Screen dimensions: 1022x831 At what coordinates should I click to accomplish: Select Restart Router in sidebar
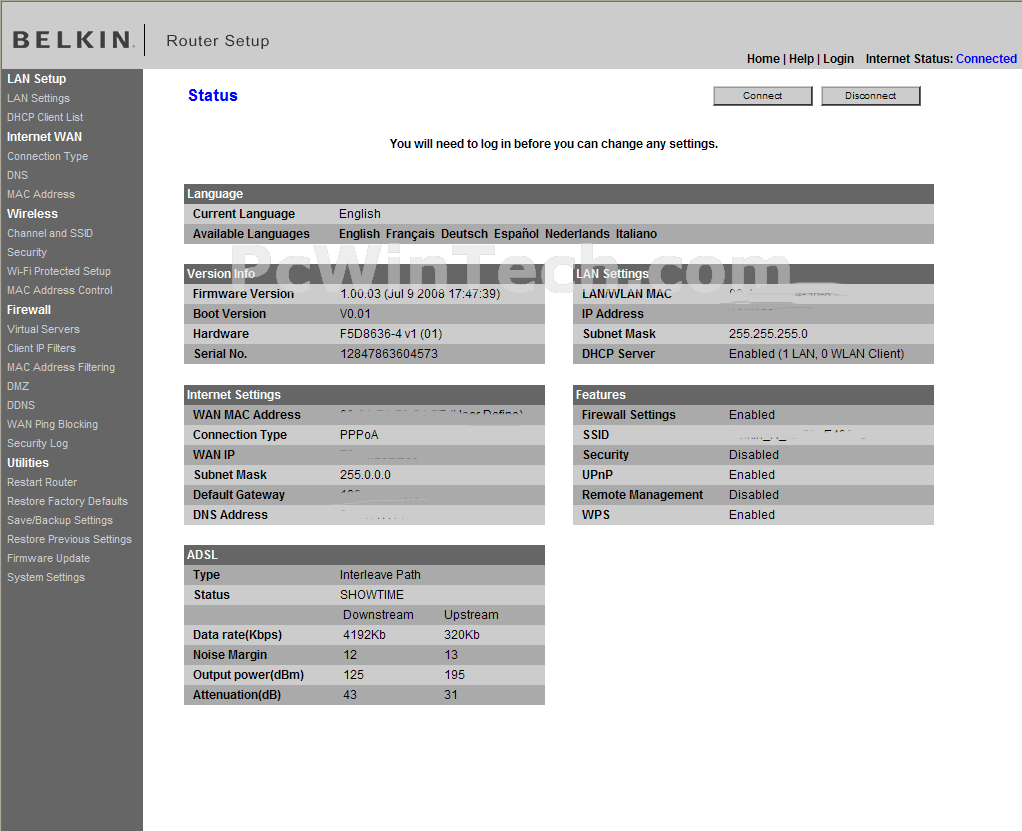click(42, 482)
